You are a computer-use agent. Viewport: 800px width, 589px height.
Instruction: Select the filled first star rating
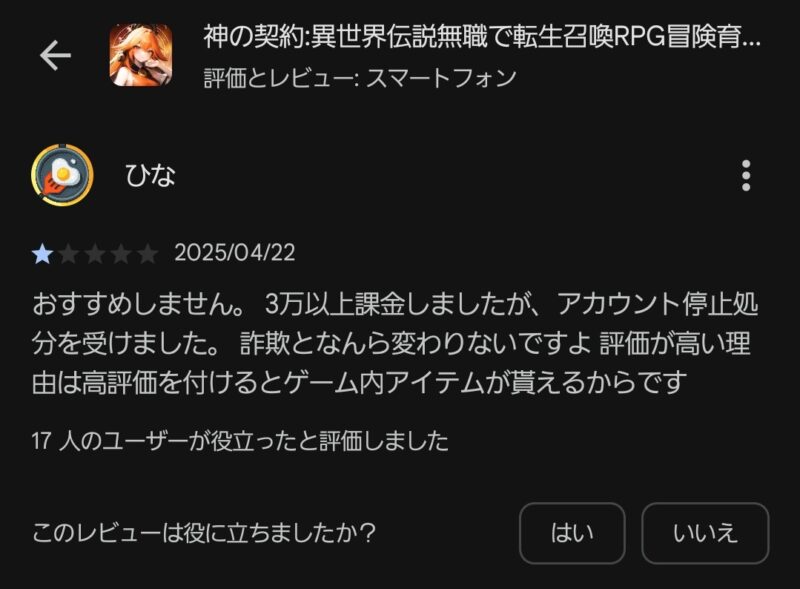coord(42,254)
